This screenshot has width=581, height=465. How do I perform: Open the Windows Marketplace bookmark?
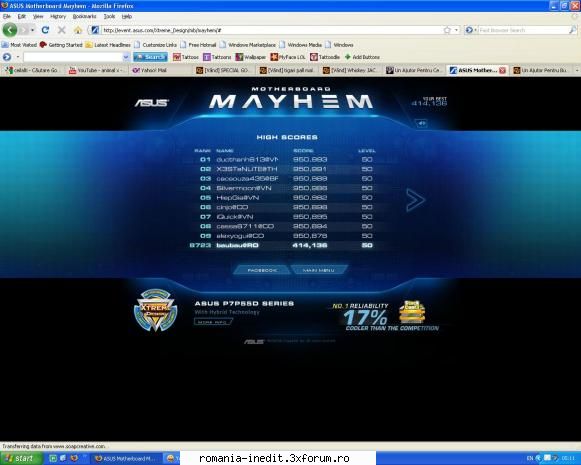coord(248,45)
